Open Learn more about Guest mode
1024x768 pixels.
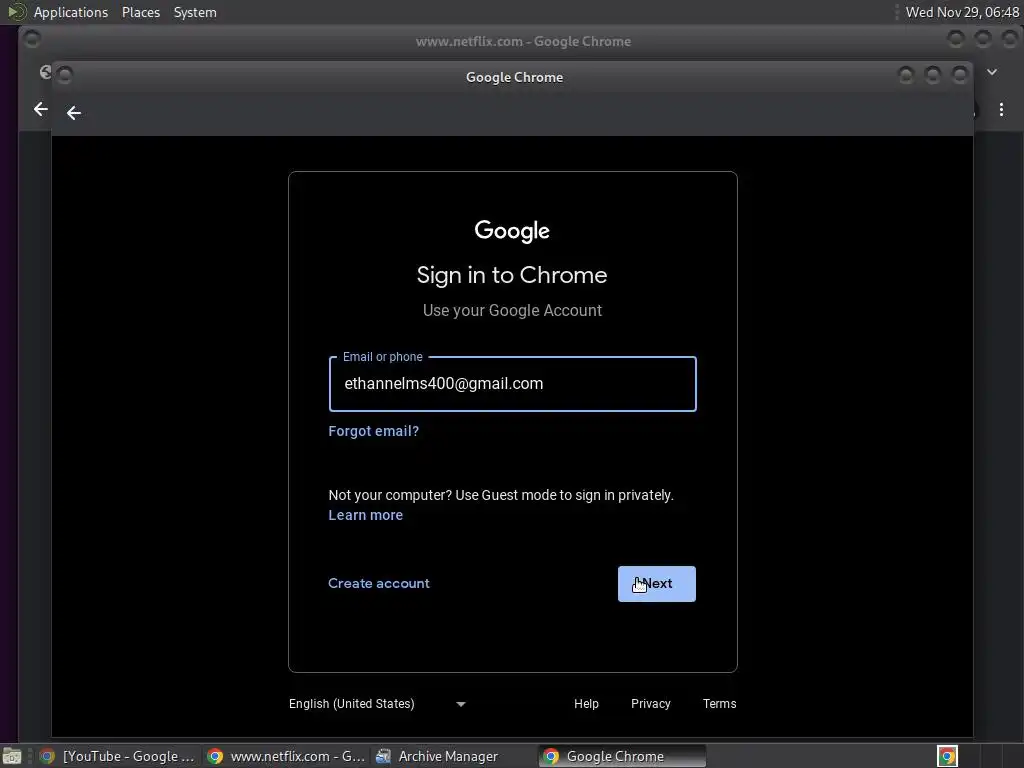pyautogui.click(x=366, y=515)
